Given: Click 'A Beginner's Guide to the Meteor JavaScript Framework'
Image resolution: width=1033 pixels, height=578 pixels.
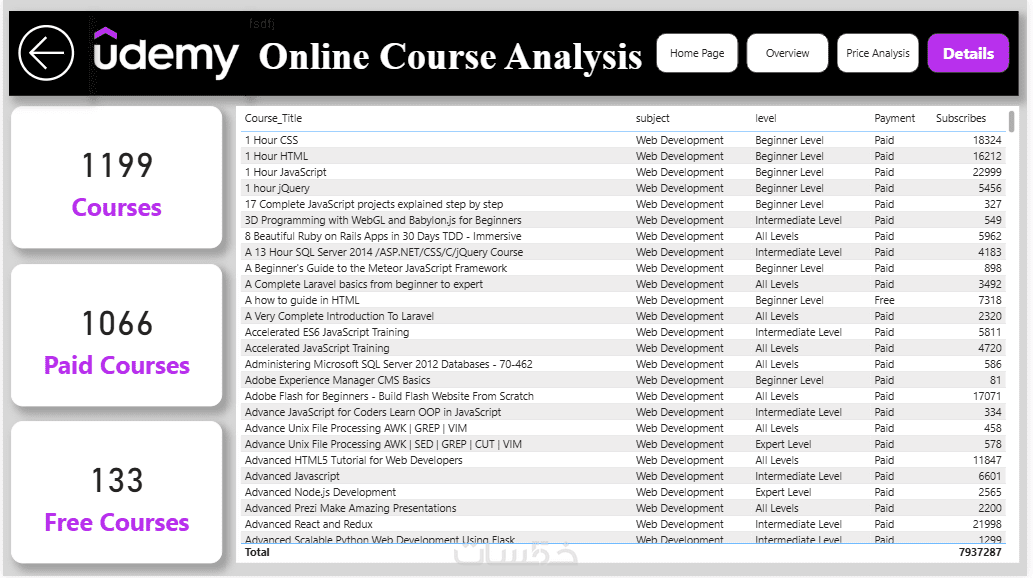Looking at the screenshot, I should [x=376, y=268].
